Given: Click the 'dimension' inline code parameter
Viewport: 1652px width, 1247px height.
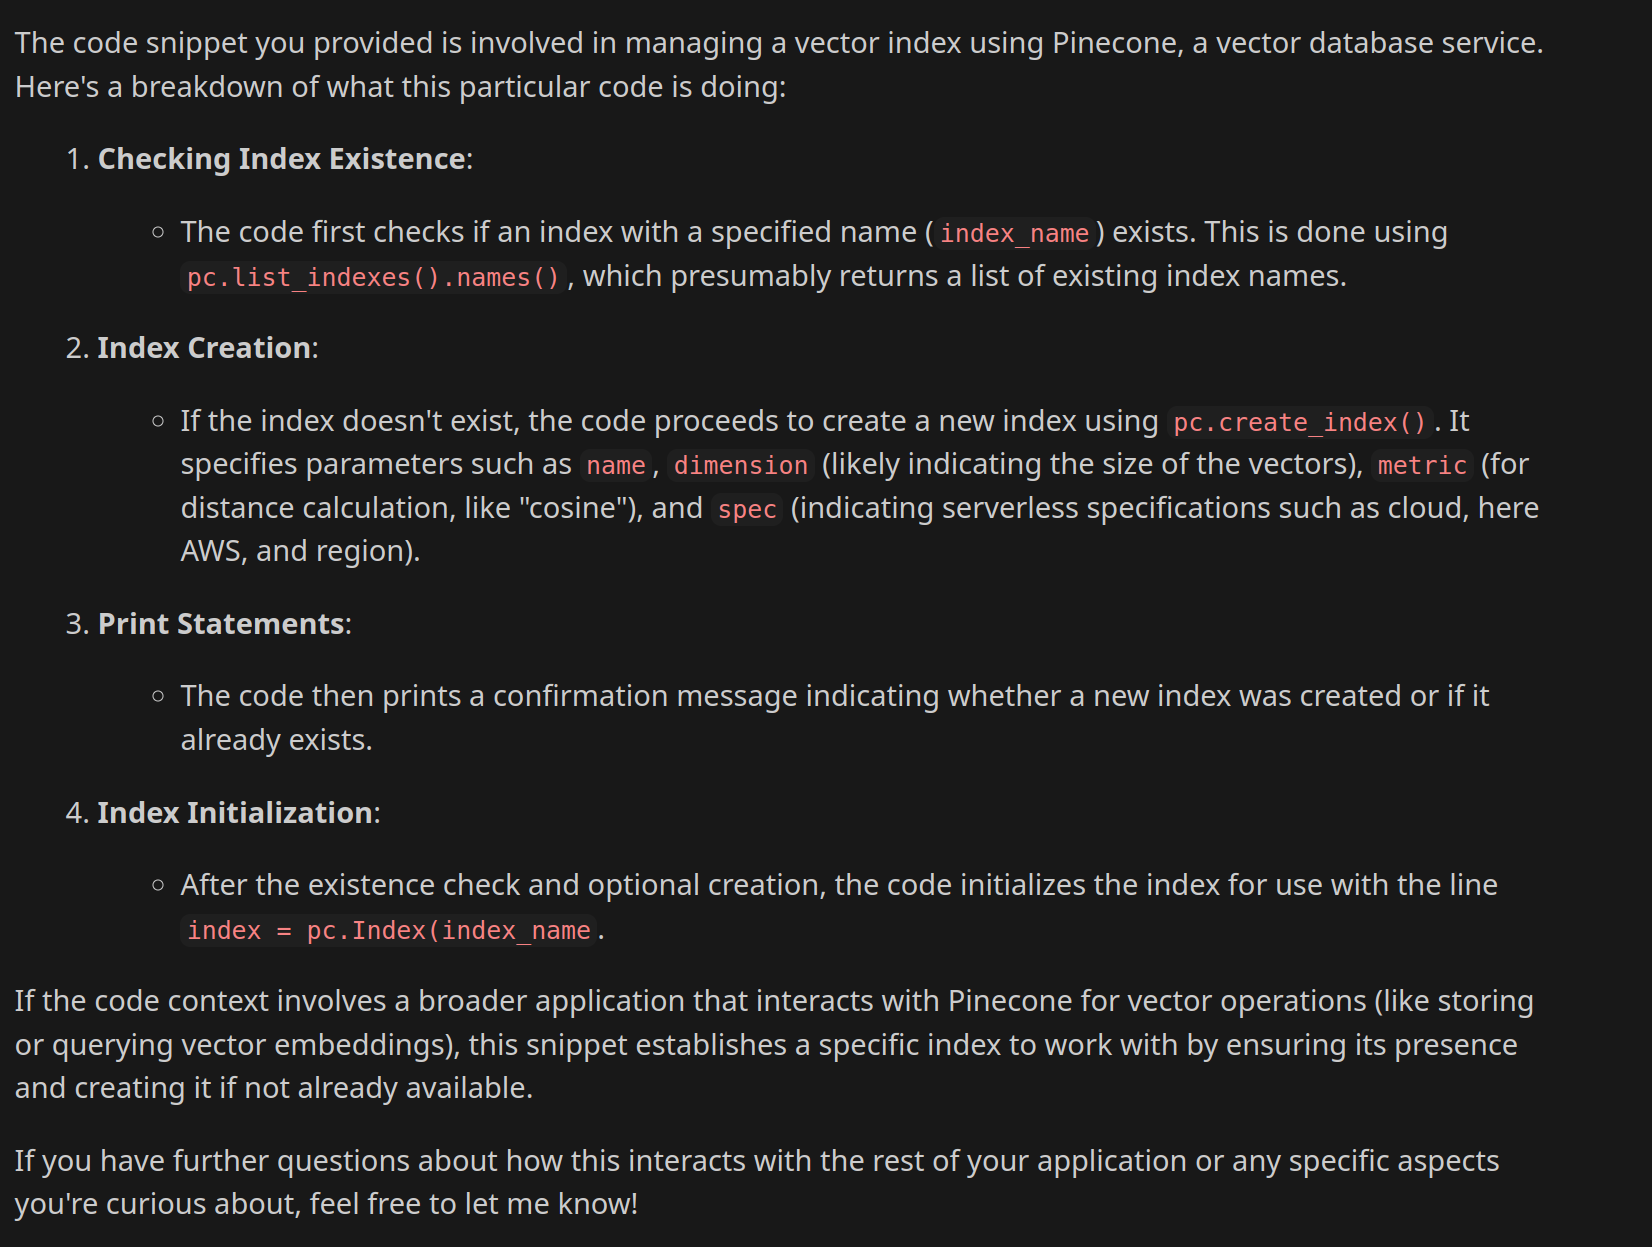Looking at the screenshot, I should [x=740, y=465].
